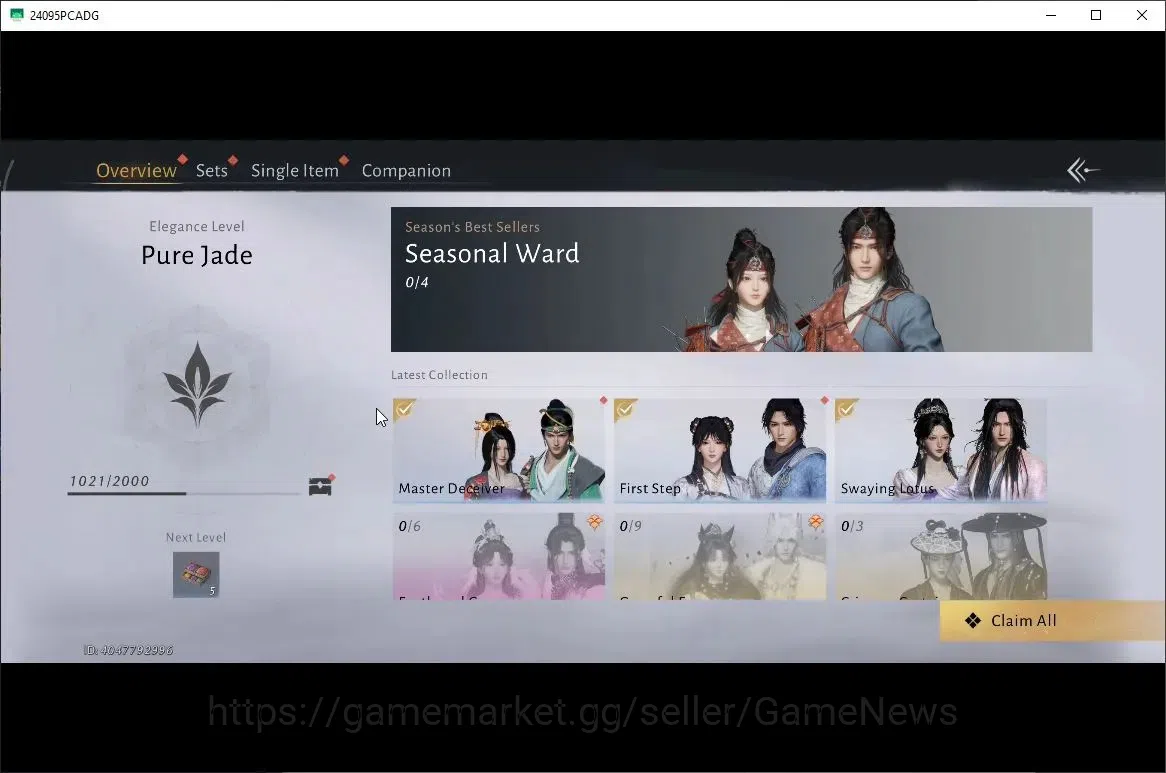
Task: Click the Latest Collection heading
Action: coord(439,375)
